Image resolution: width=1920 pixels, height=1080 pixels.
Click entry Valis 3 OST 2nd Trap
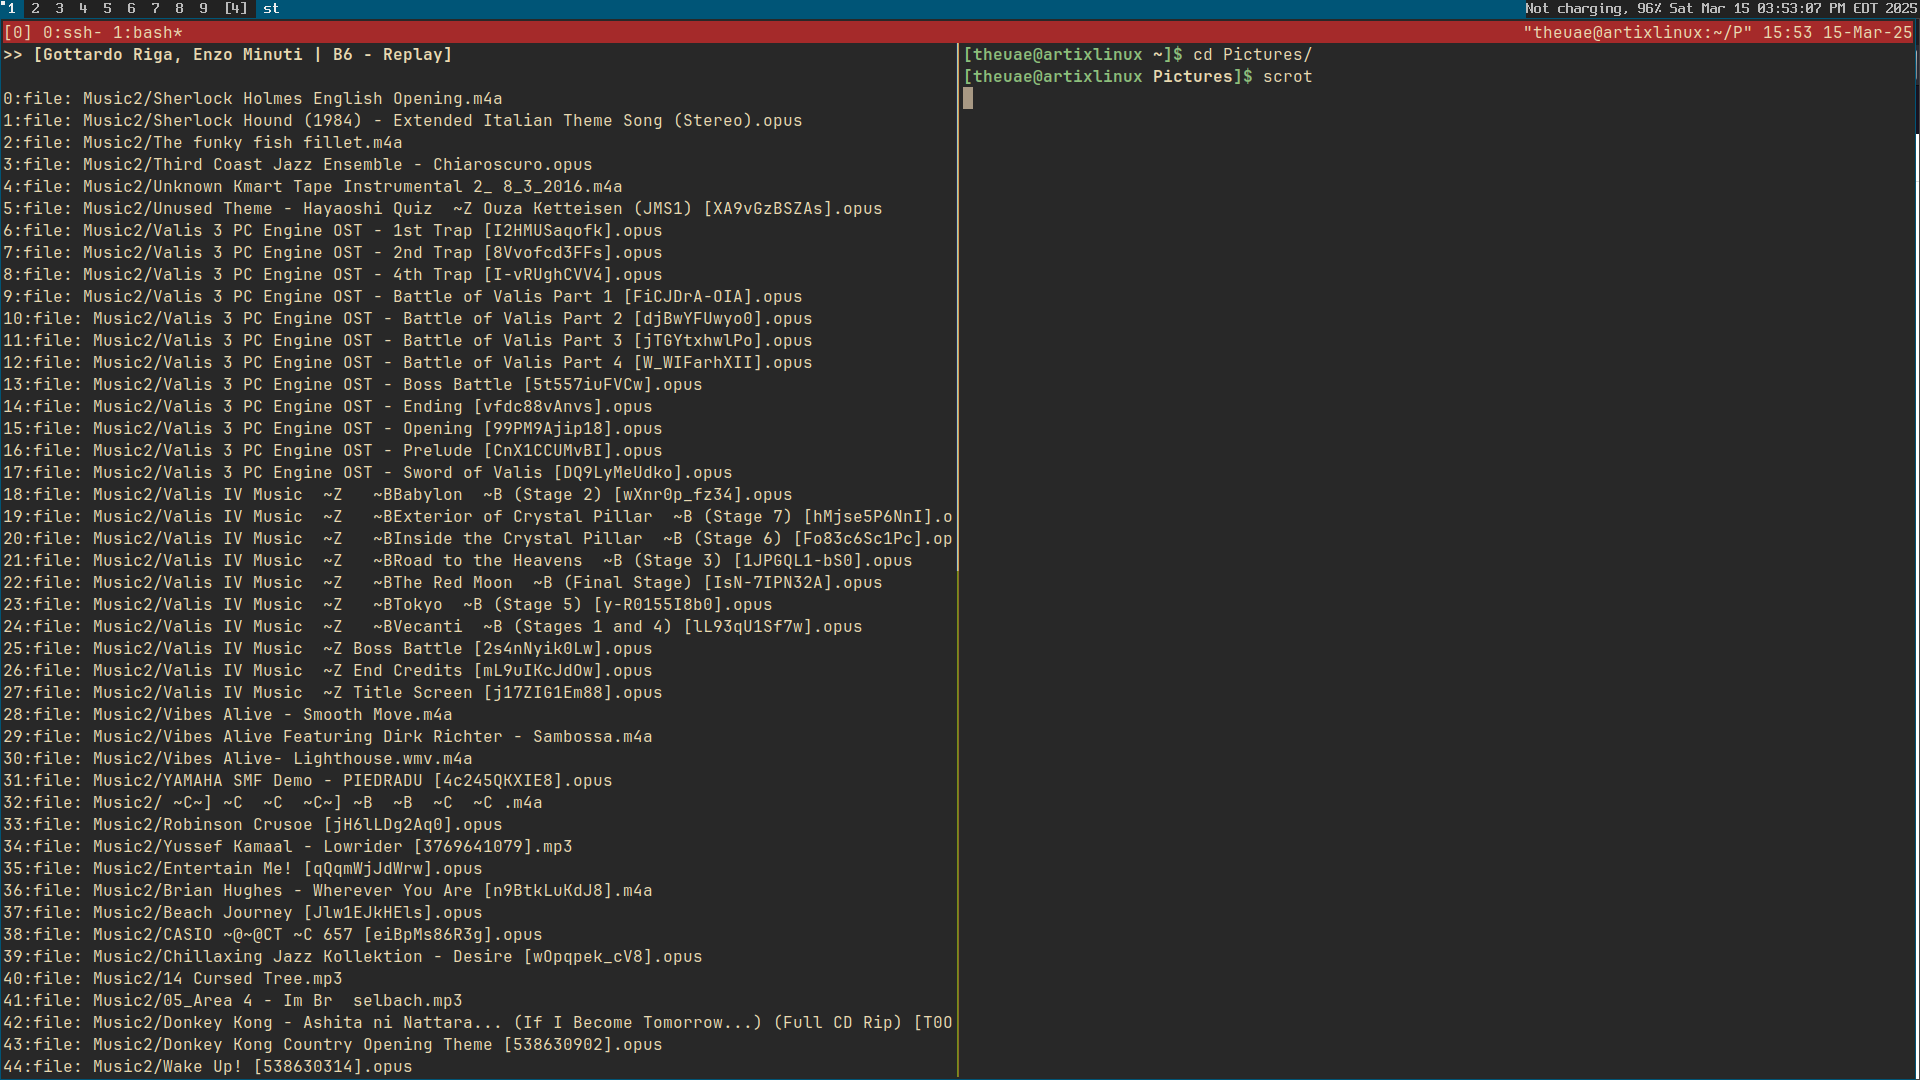click(333, 253)
